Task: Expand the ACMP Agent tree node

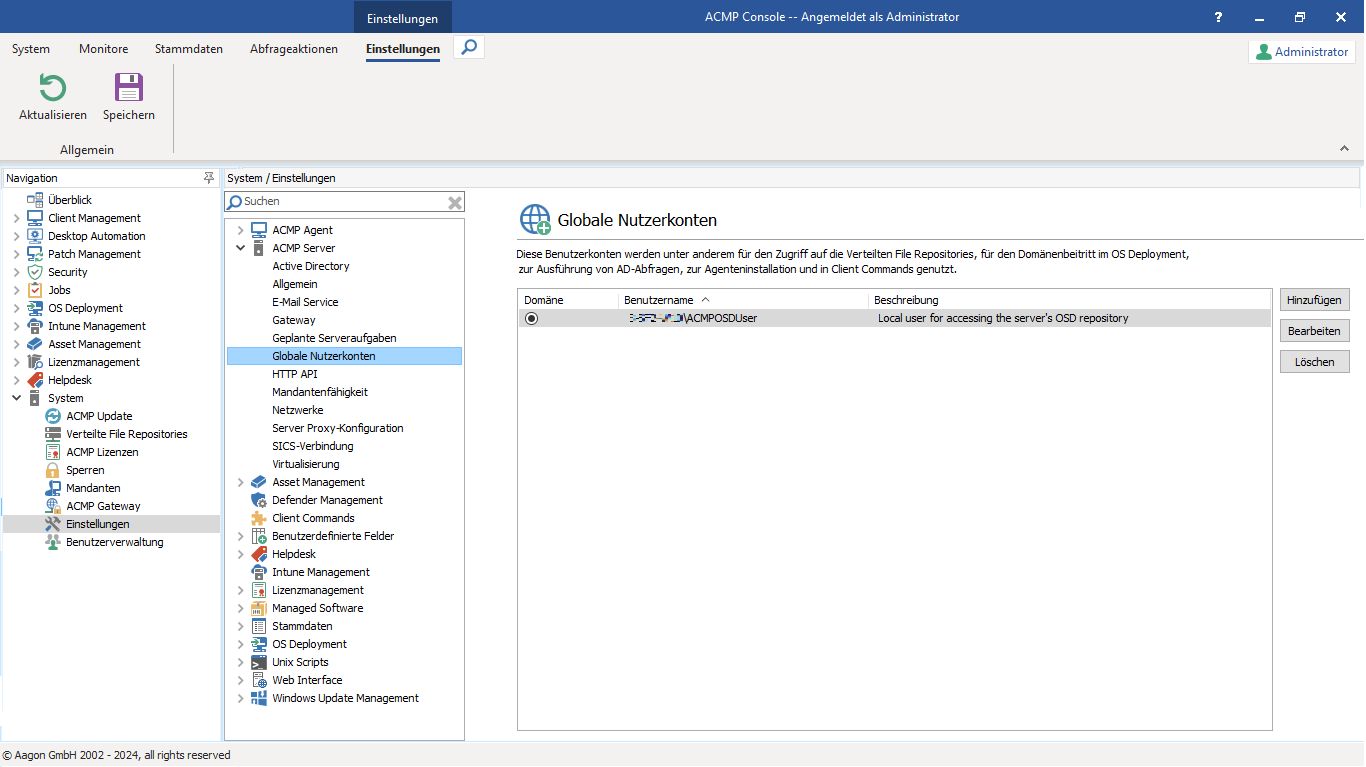Action: point(239,229)
